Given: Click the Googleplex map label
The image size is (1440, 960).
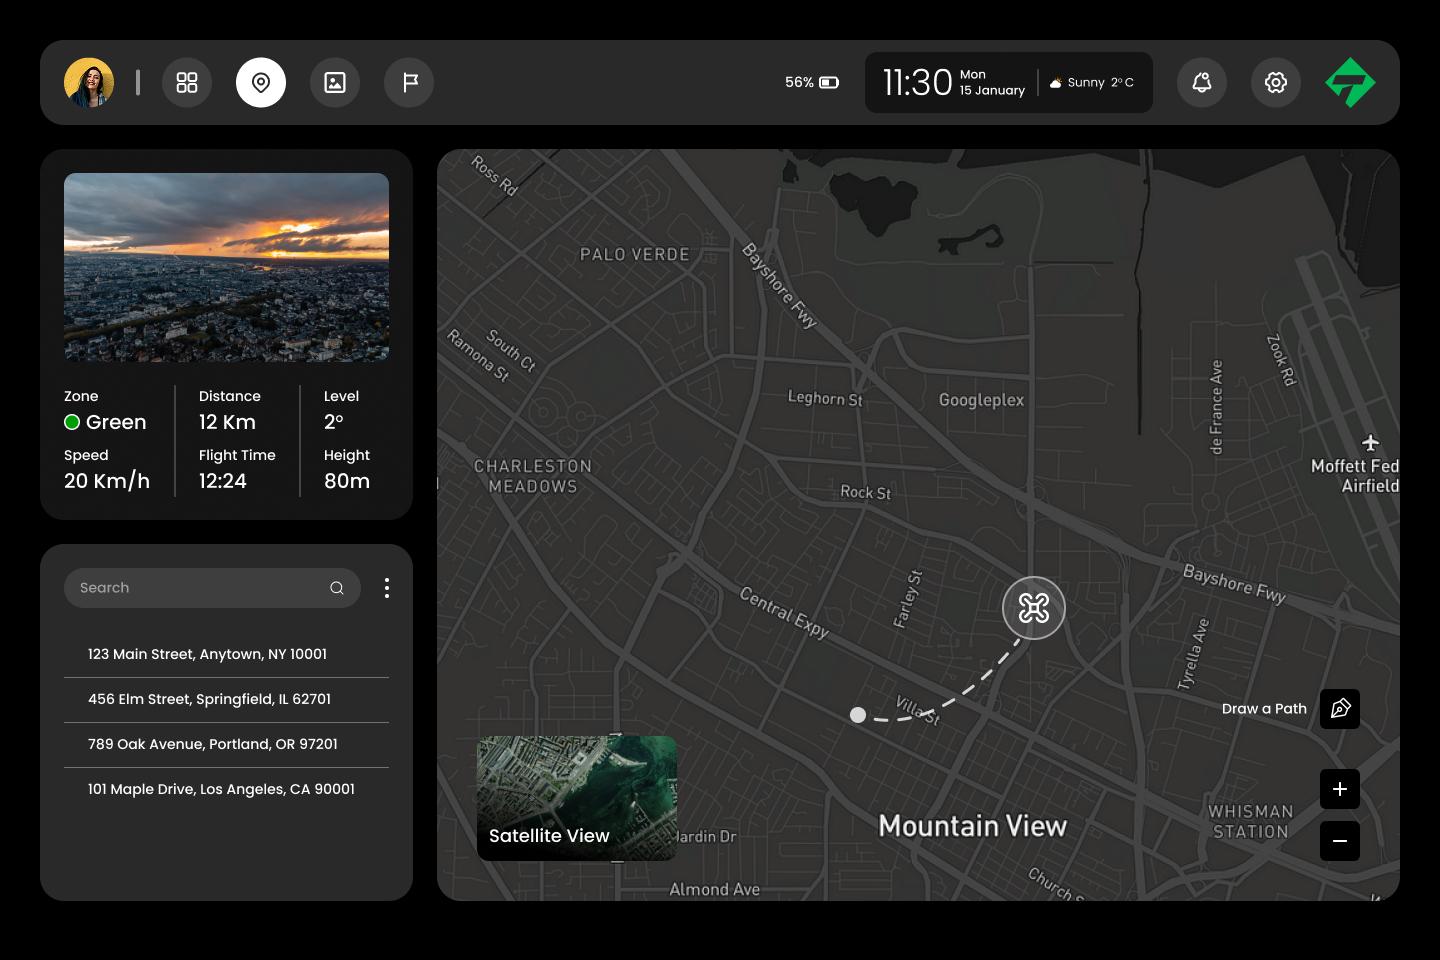Looking at the screenshot, I should click(981, 400).
